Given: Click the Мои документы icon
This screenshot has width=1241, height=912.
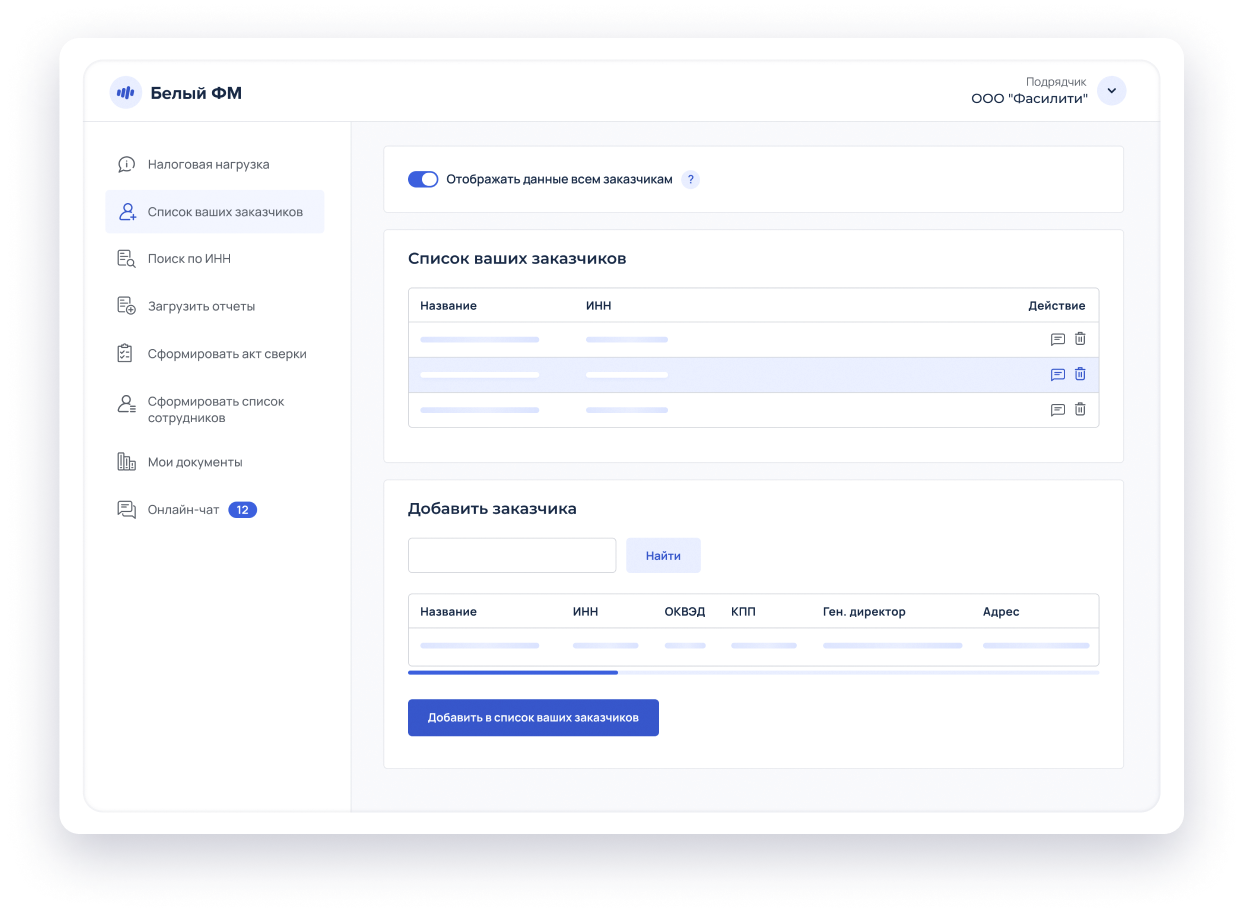Looking at the screenshot, I should click(126, 462).
